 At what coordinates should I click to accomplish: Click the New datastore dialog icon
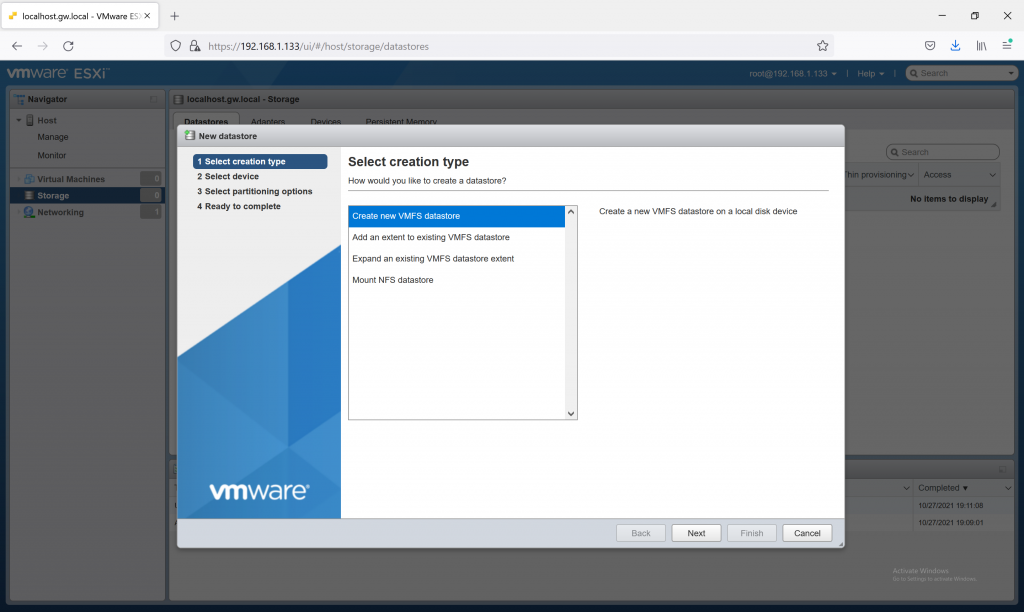[x=190, y=135]
